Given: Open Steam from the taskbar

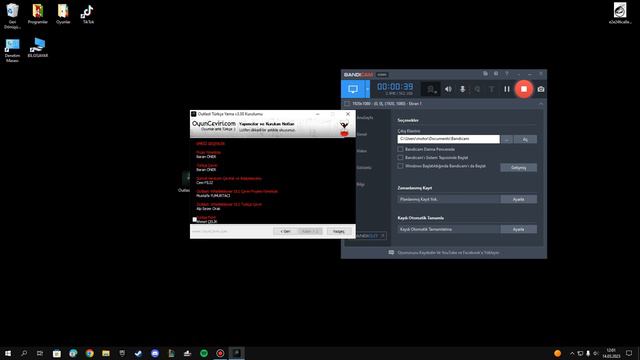Looking at the screenshot, I should (138, 353).
